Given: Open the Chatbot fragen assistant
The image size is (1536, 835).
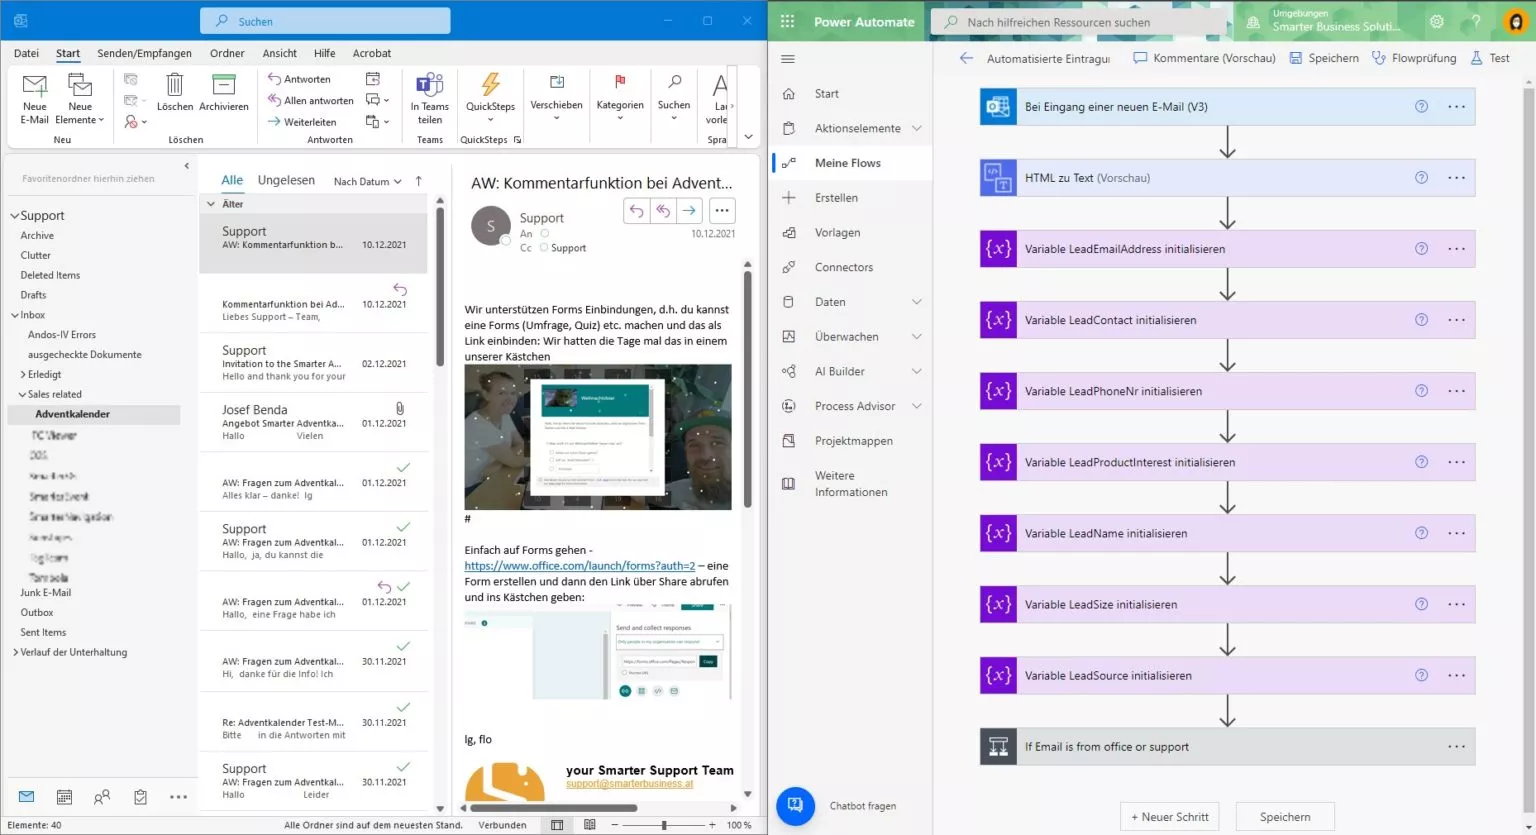Looking at the screenshot, I should point(794,806).
